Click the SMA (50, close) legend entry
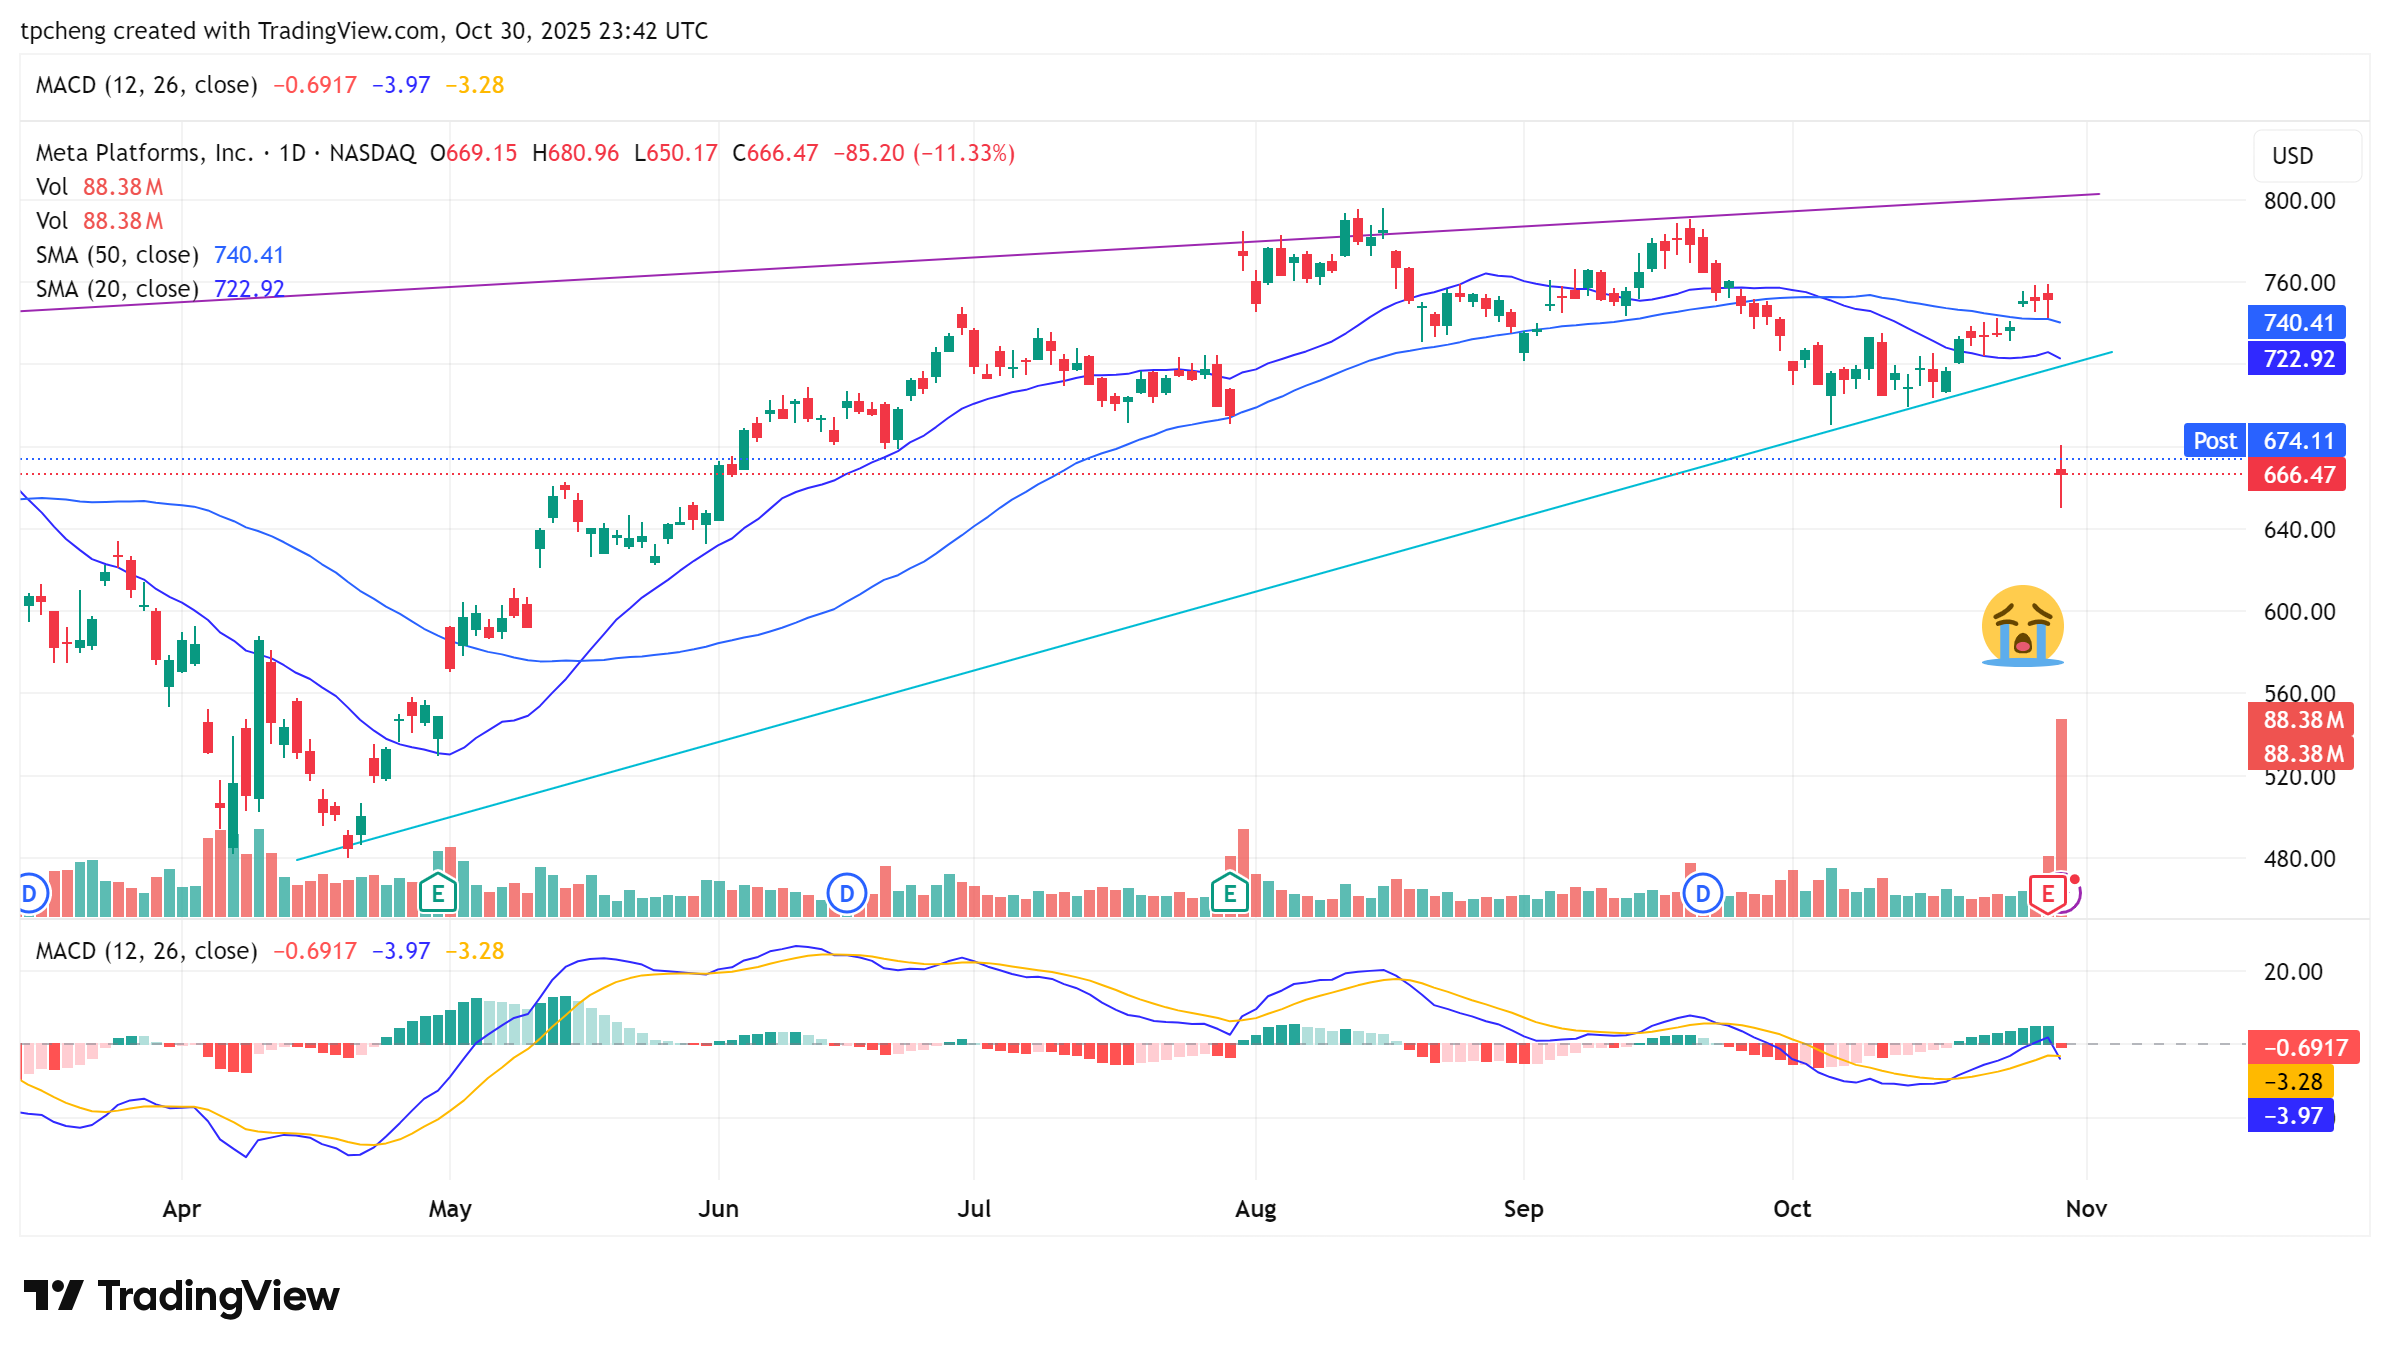 point(117,255)
